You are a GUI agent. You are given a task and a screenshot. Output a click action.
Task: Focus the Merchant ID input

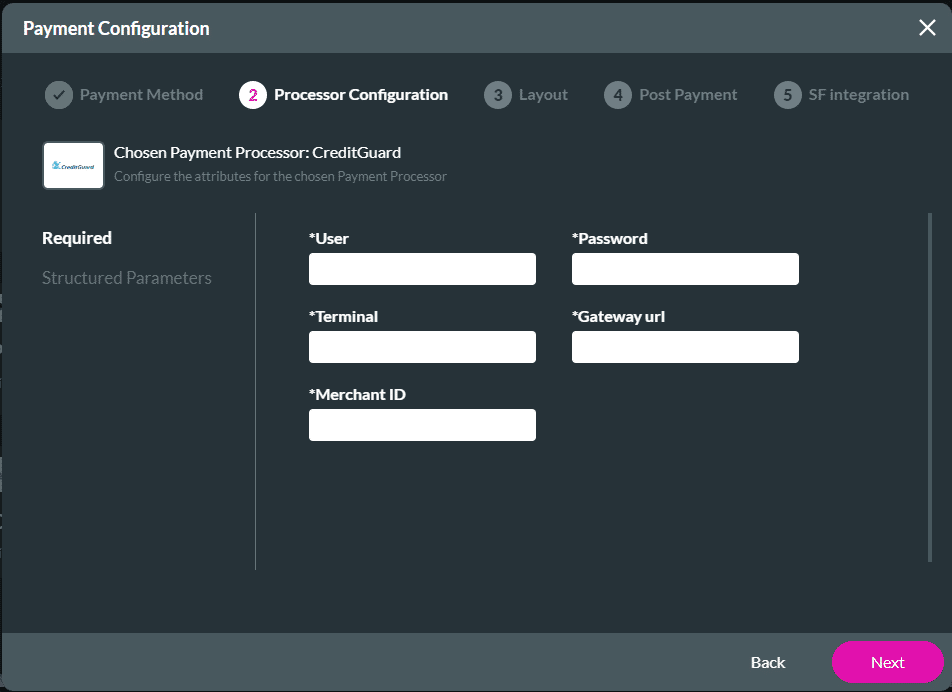click(x=421, y=425)
